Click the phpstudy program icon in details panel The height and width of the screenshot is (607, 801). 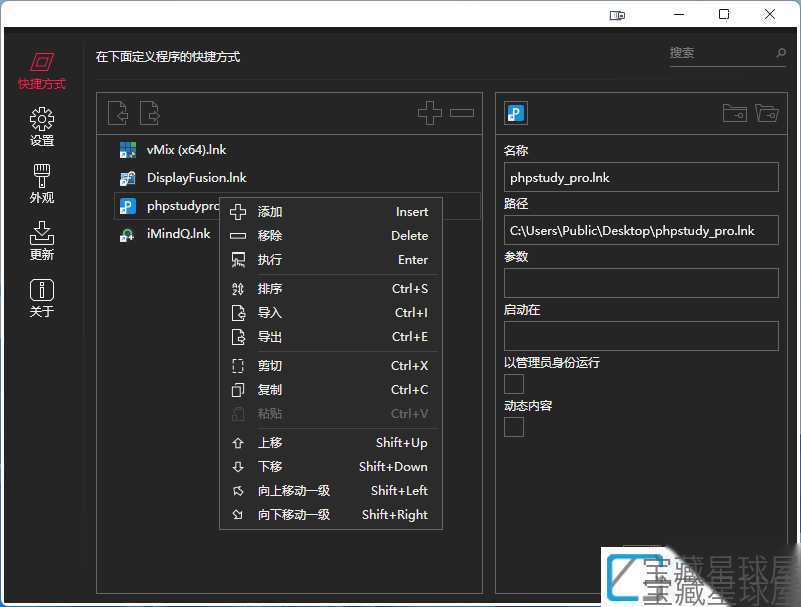pos(516,113)
